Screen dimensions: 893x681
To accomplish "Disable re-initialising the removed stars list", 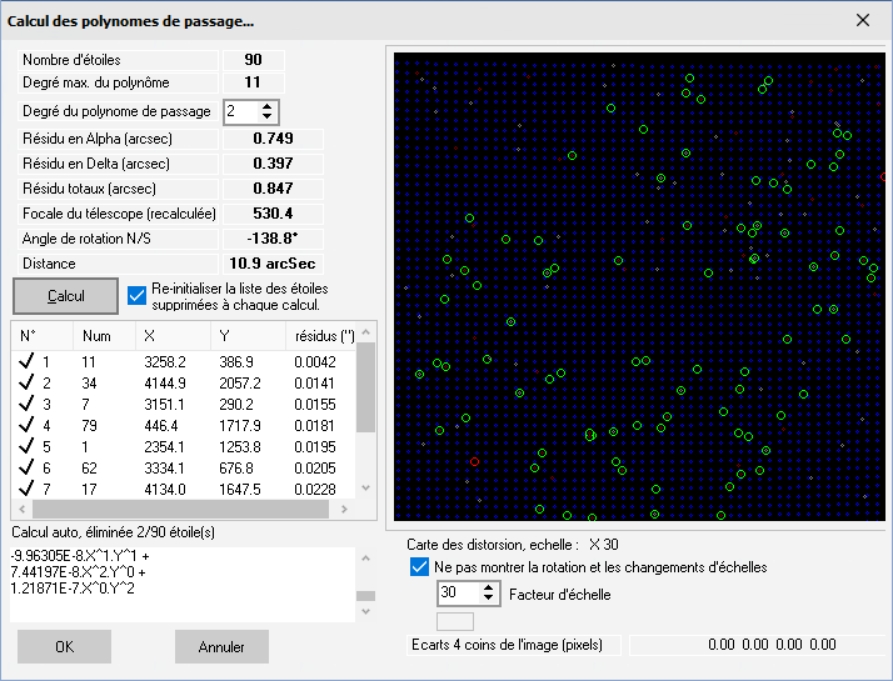I will tap(138, 294).
